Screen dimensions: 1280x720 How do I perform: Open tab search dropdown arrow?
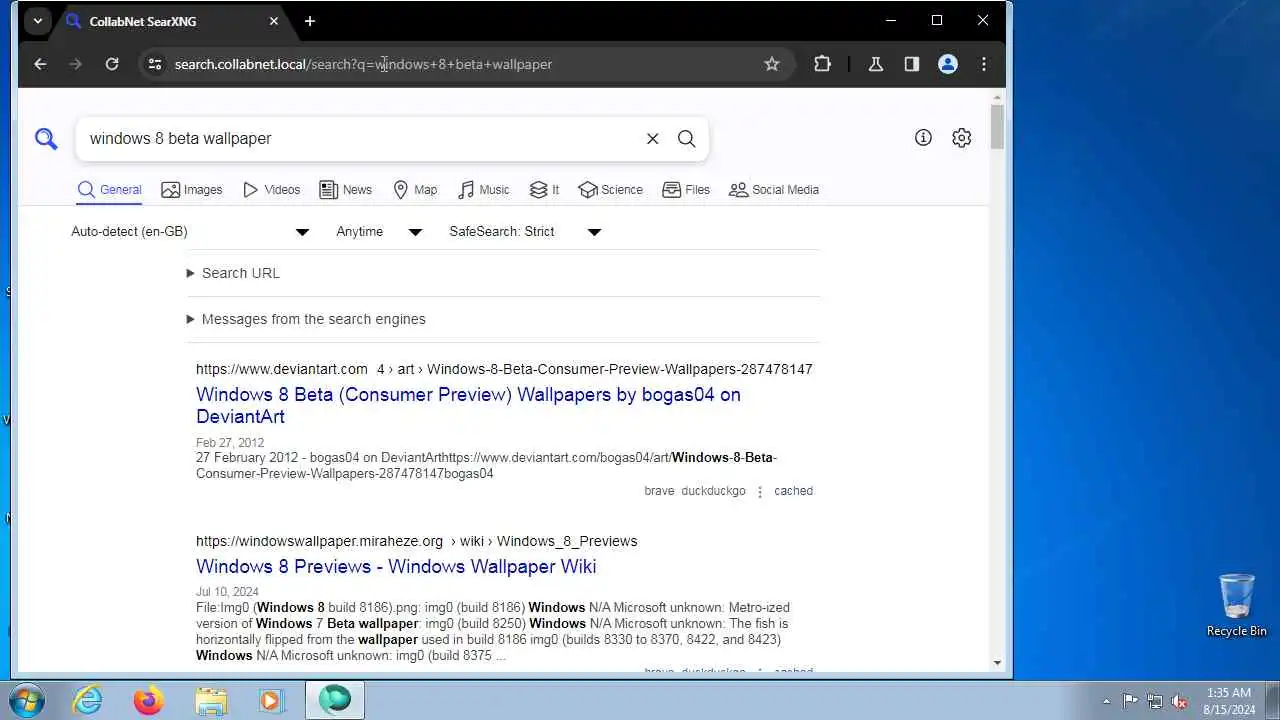37,21
